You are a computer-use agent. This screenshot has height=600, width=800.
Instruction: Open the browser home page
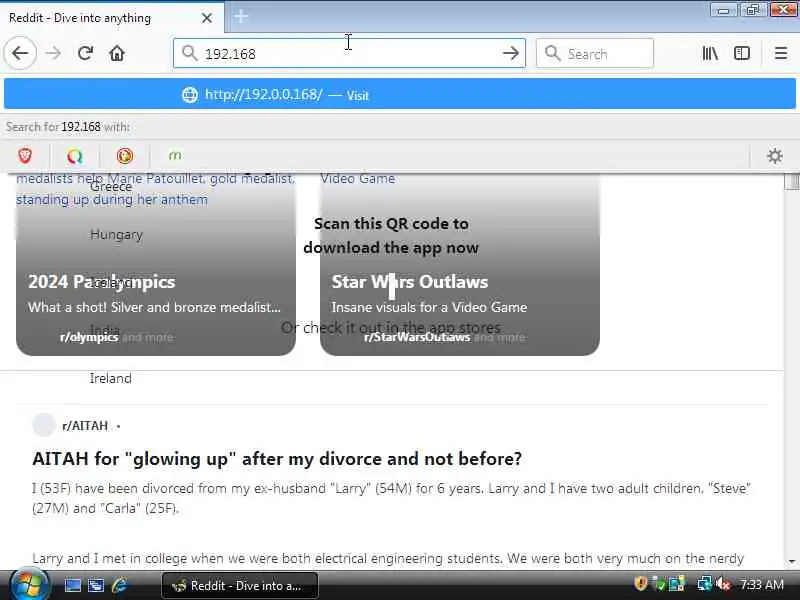117,53
